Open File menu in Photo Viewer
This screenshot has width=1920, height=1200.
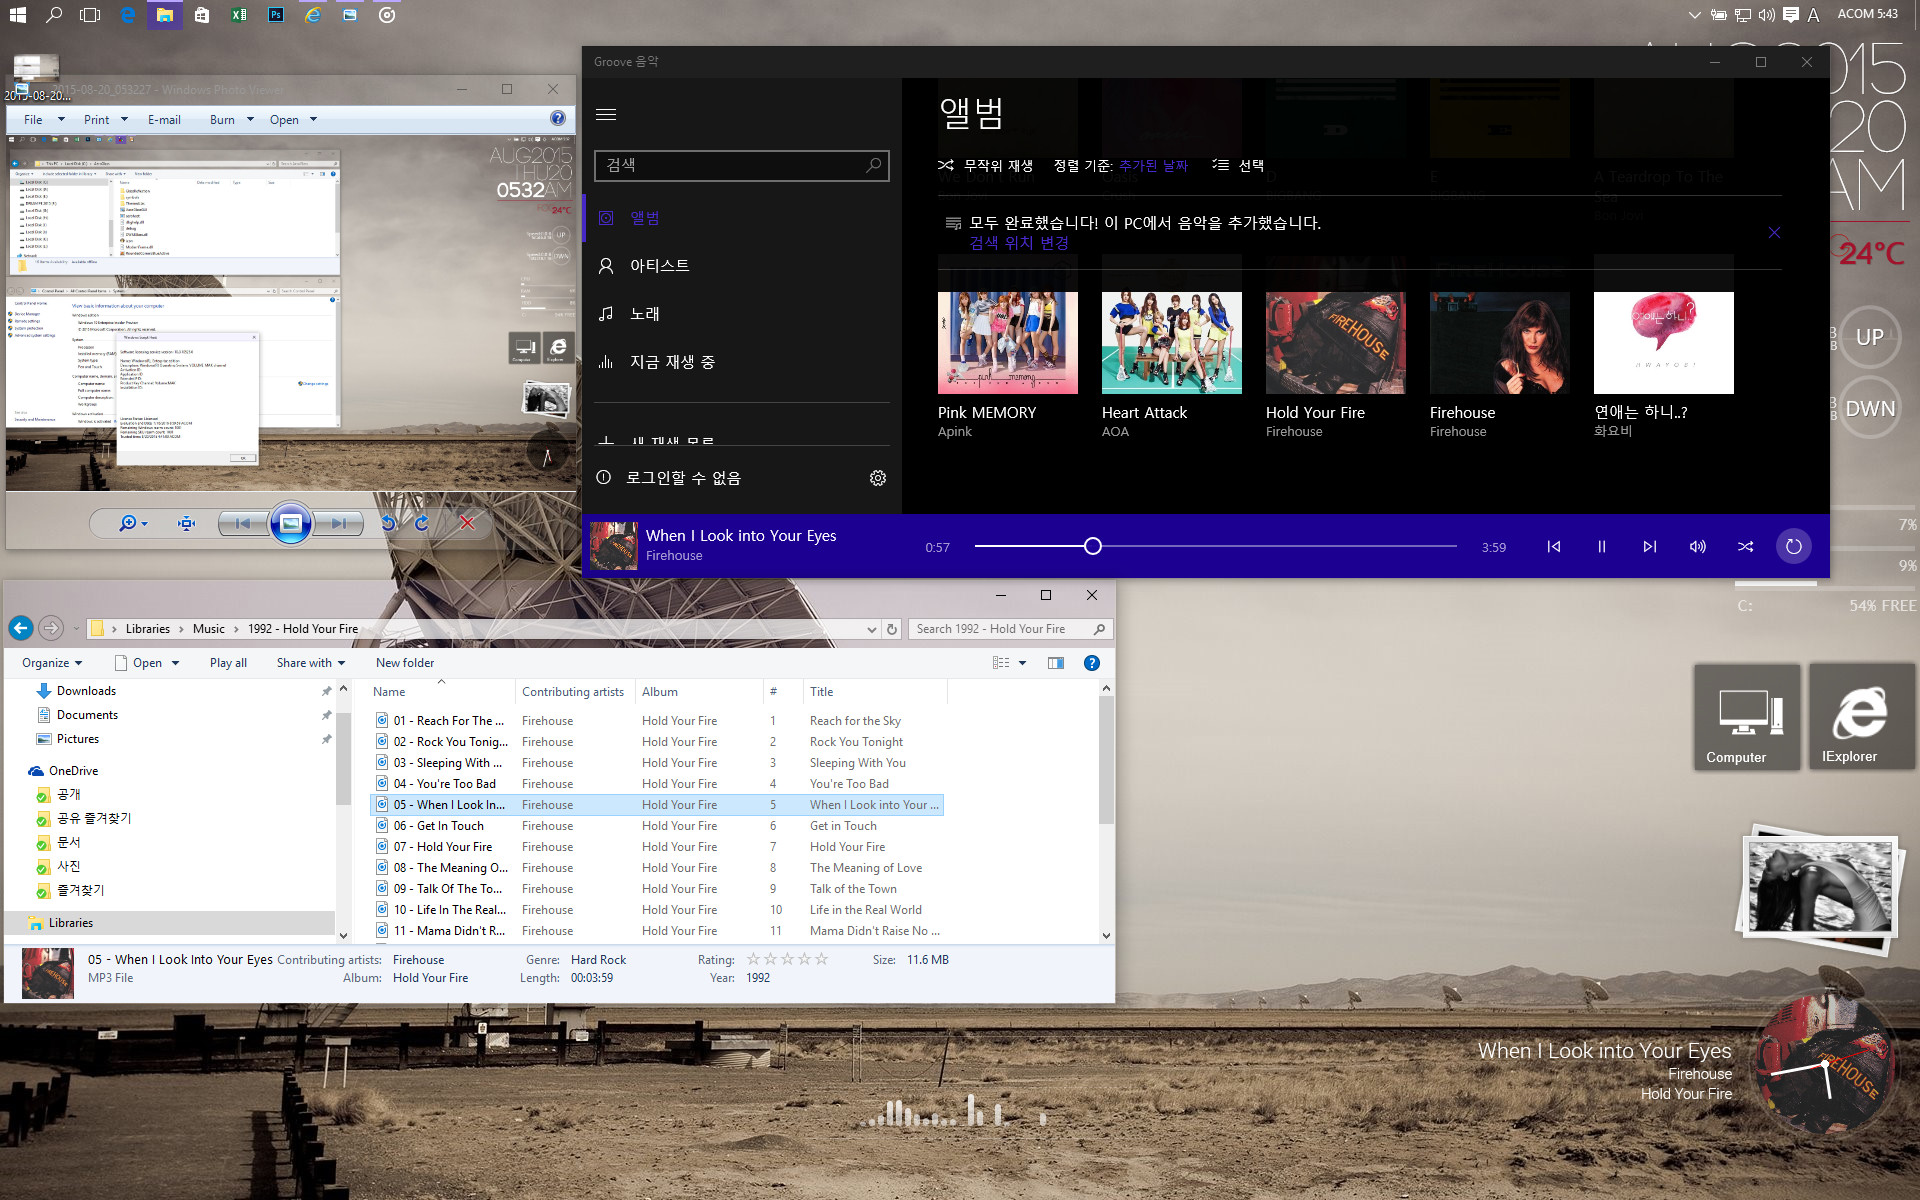tap(43, 120)
